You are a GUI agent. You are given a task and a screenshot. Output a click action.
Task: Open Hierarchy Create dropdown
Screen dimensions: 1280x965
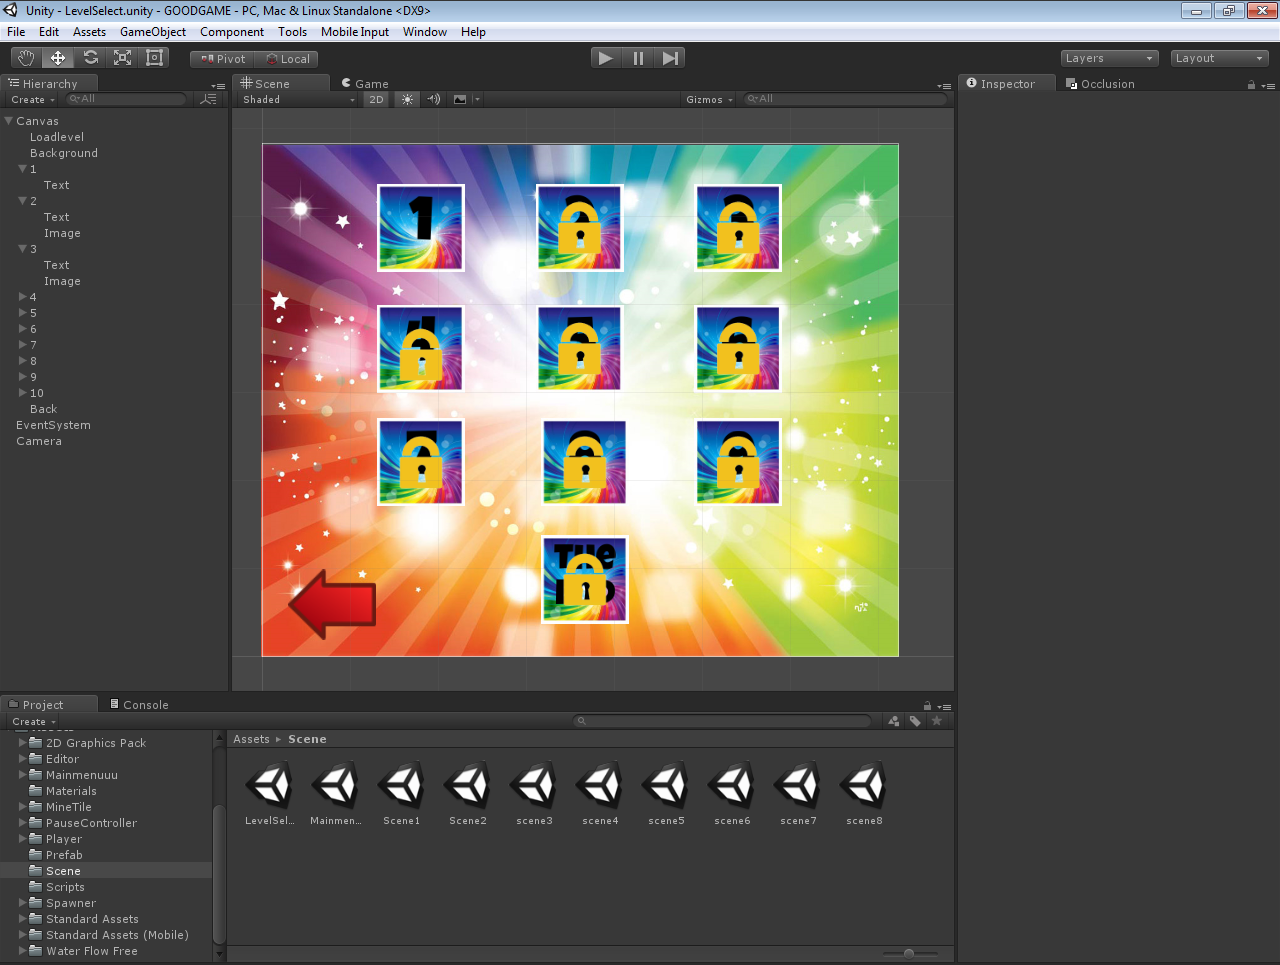(32, 99)
